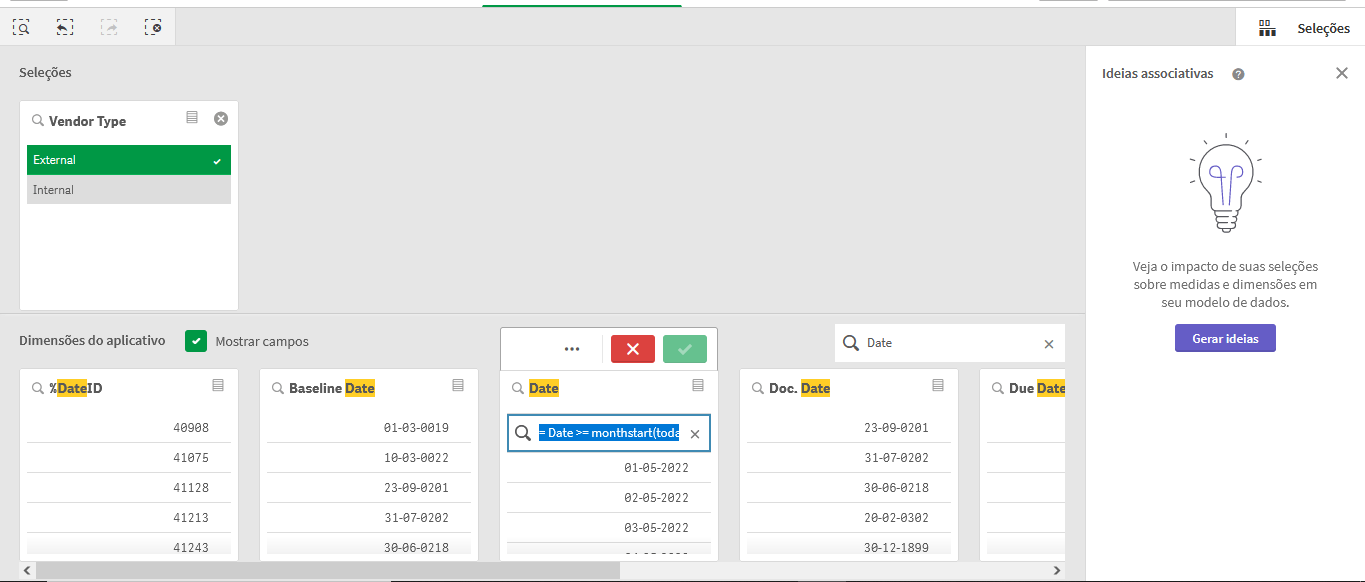Confirm the Date search with the green checkmark
1365x582 pixels.
[x=684, y=348]
